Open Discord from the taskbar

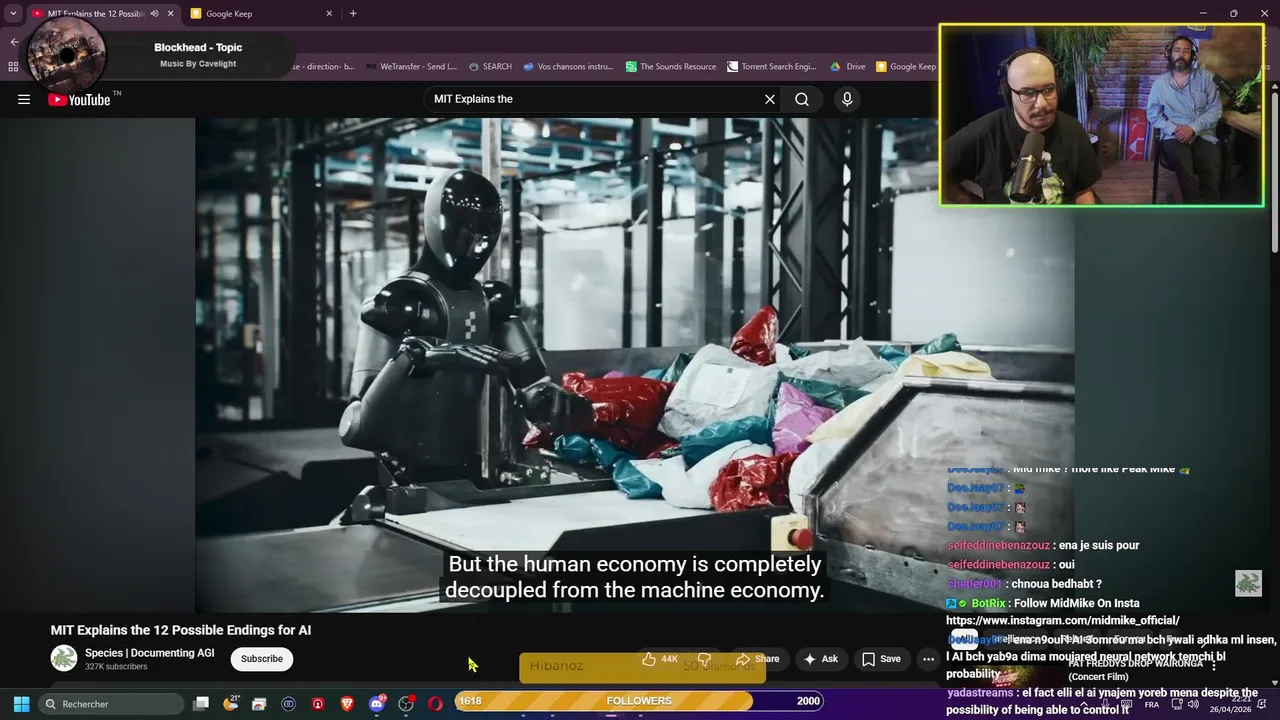[x=377, y=704]
